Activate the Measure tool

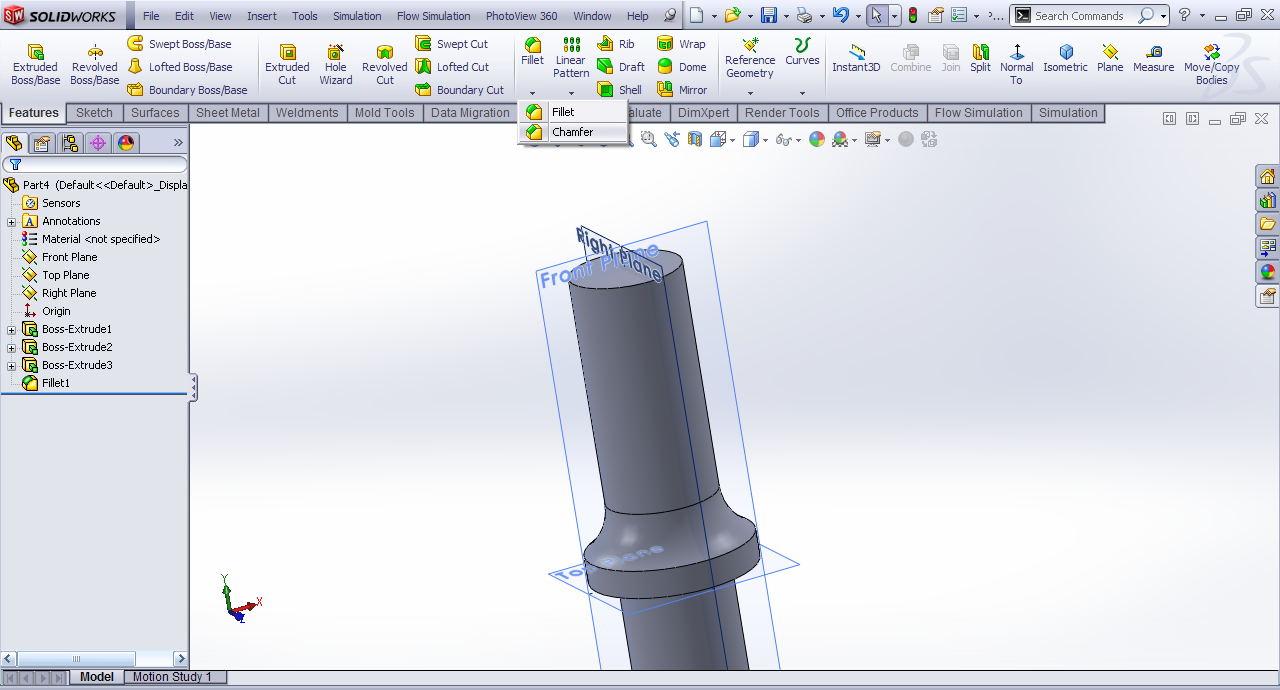(x=1153, y=59)
